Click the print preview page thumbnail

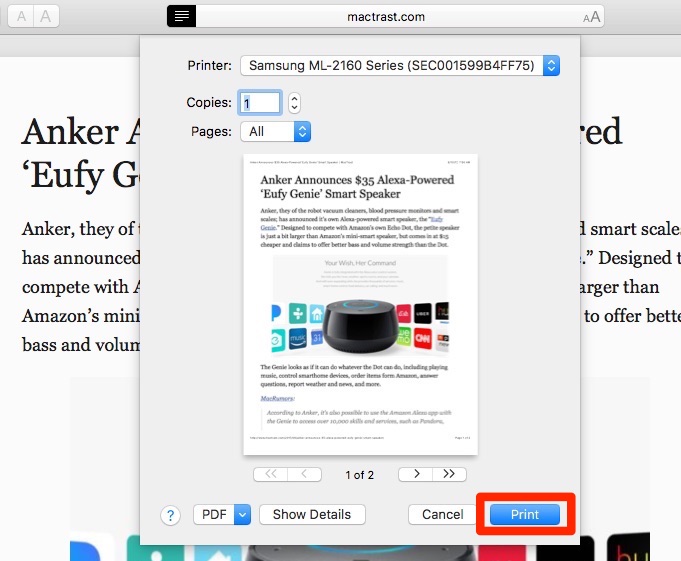[x=360, y=304]
